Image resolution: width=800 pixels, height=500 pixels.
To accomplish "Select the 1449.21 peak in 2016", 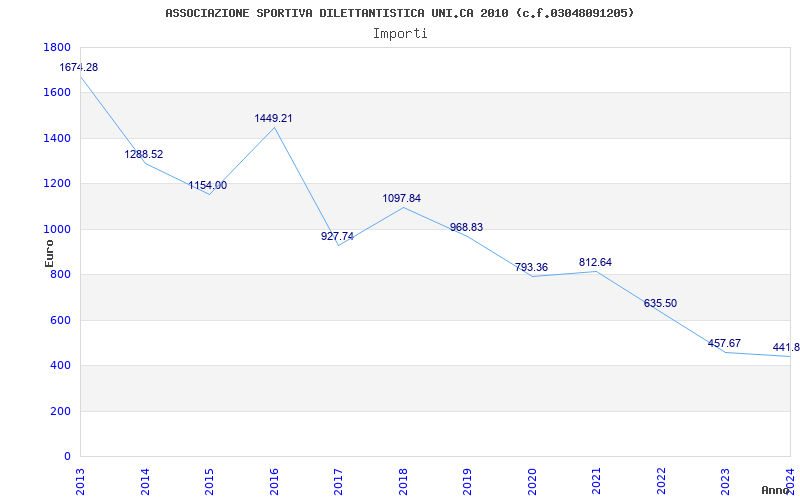I will tap(273, 118).
